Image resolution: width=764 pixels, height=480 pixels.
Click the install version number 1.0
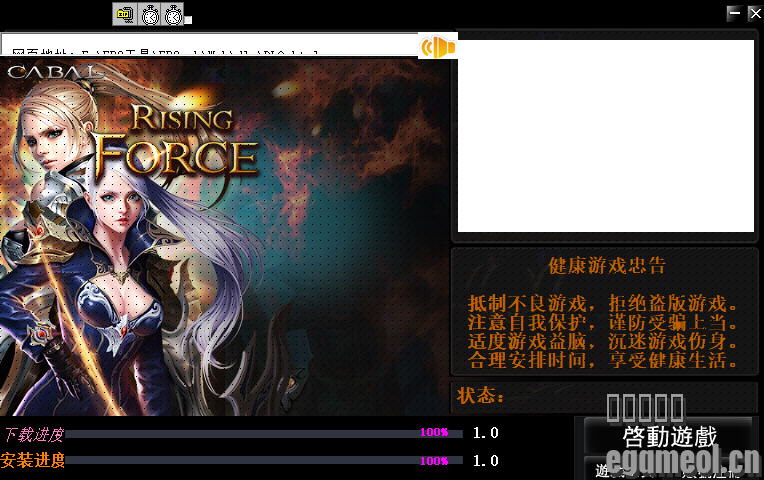tap(485, 461)
